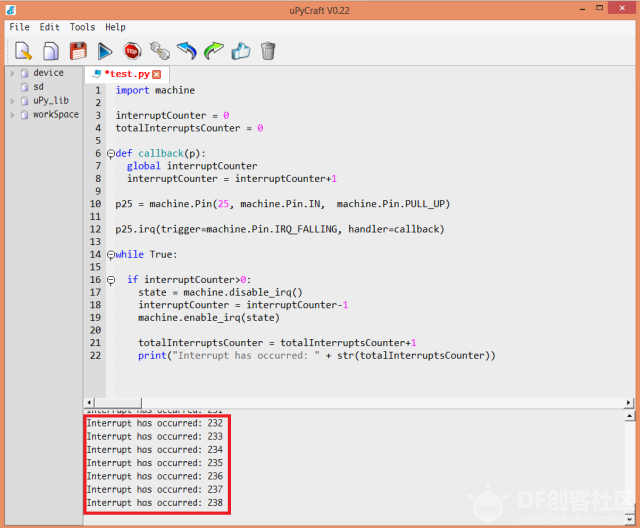Collapse the while True code fold
This screenshot has width=640, height=528.
coord(111,255)
